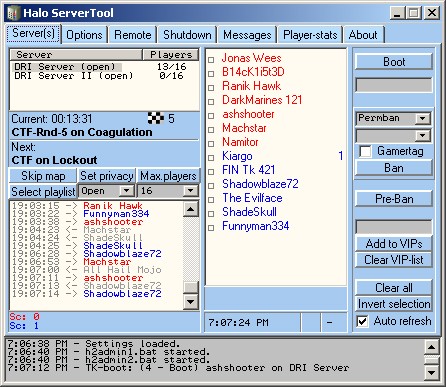This screenshot has height=387, width=446.
Task: Select Ranik Hawk's checkbox
Action: [211, 88]
